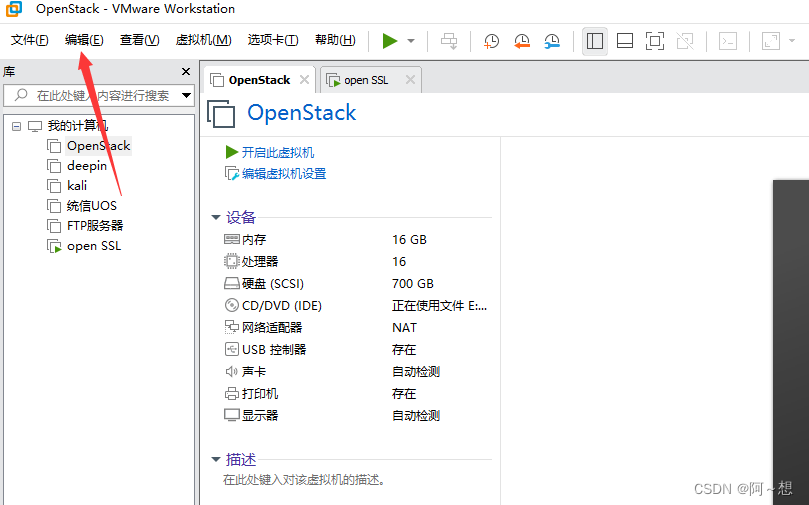Select open SSL VM in library tree
Image resolution: width=809 pixels, height=505 pixels.
93,246
